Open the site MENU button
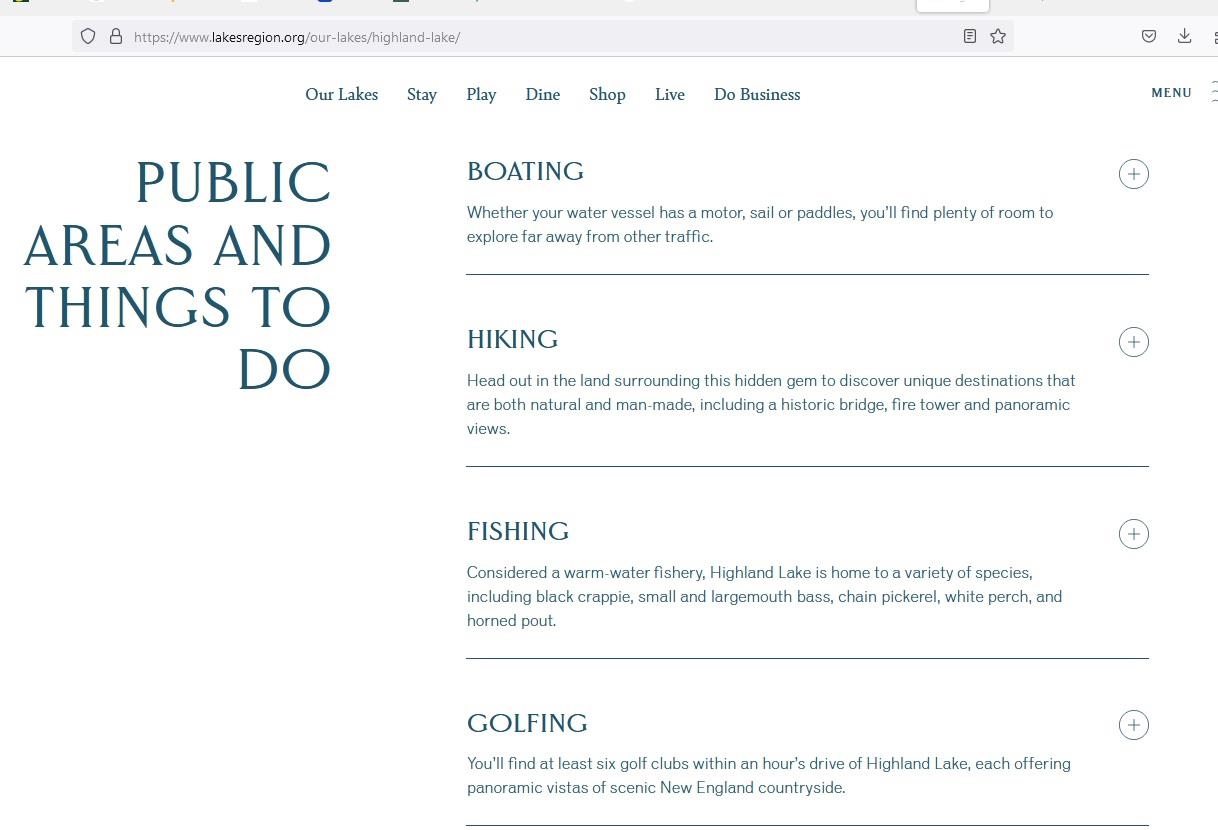Screen dimensions: 1218x830 click(1172, 93)
